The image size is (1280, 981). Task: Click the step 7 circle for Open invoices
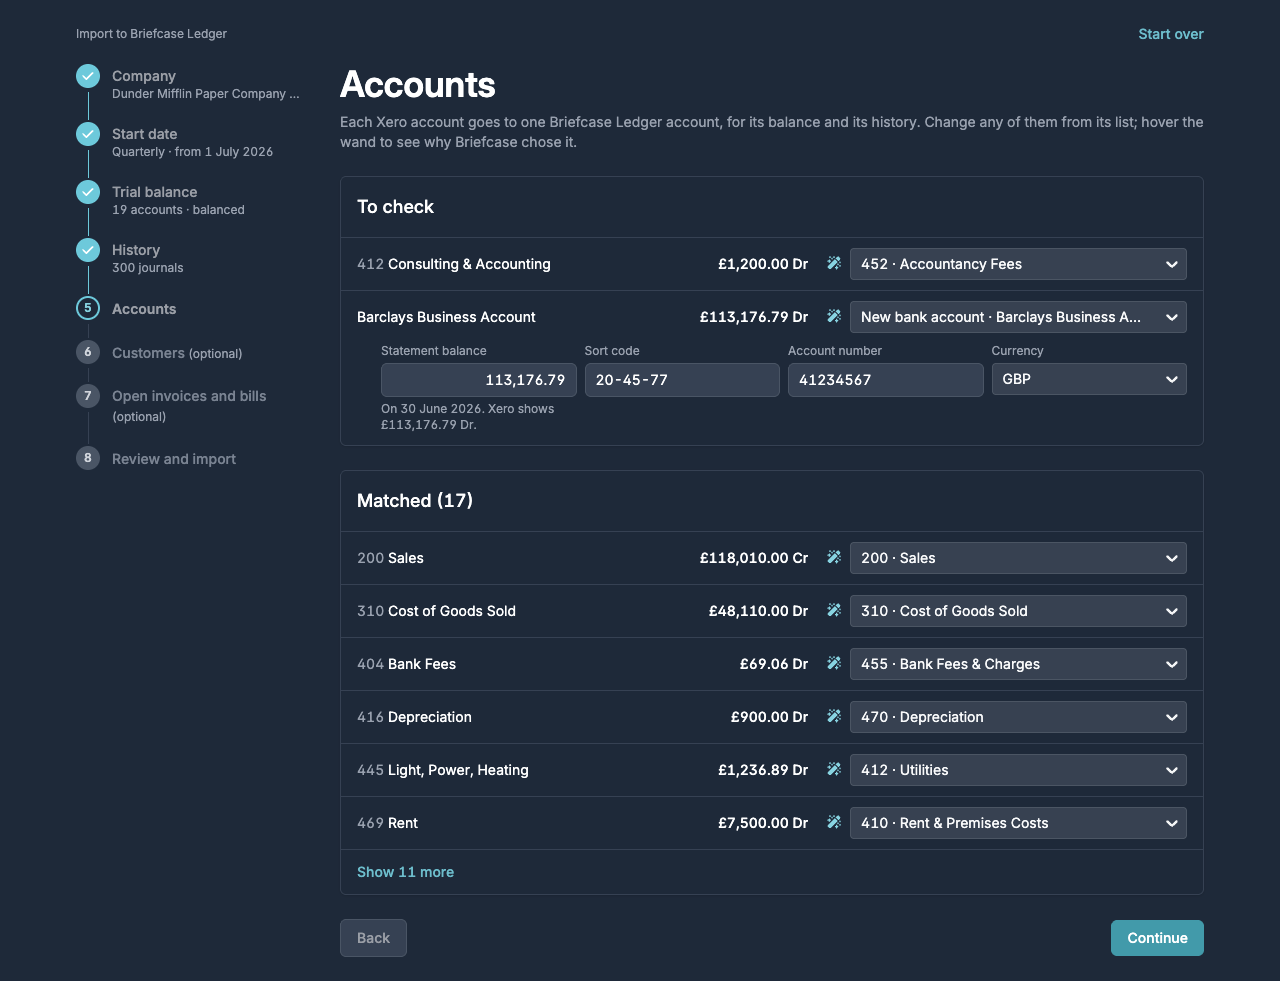pyautogui.click(x=88, y=396)
